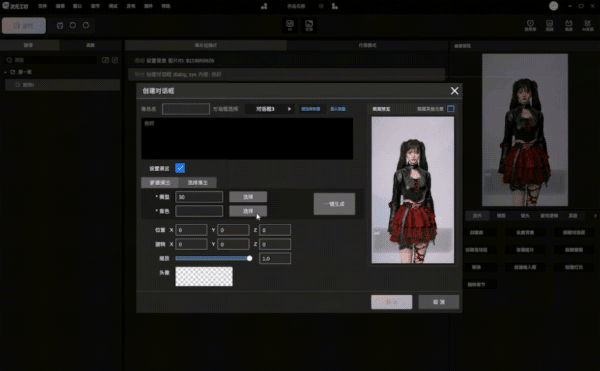
Task: Click the one-click generate button
Action: [x=334, y=204]
